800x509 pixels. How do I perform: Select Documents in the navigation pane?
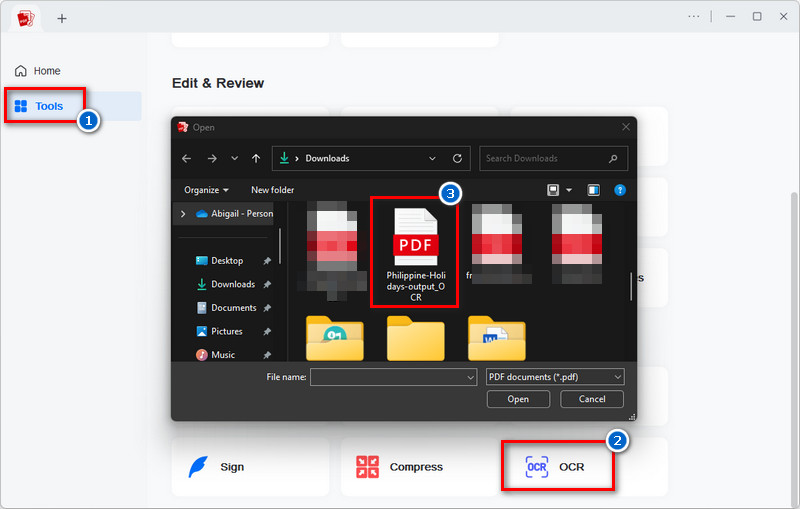[233, 308]
